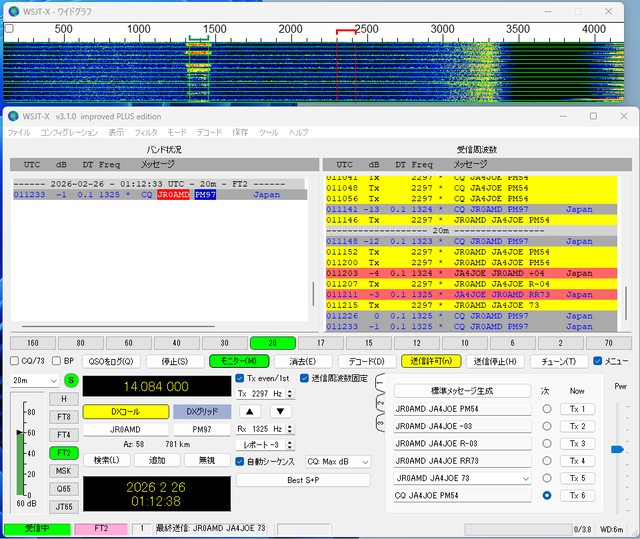Click the 受信周波数 pane vertical scrollbar
The height and width of the screenshot is (539, 640).
click(626, 303)
